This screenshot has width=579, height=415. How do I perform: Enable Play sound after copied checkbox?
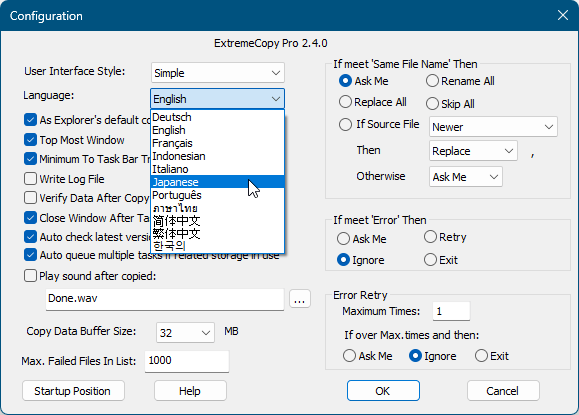(x=30, y=276)
